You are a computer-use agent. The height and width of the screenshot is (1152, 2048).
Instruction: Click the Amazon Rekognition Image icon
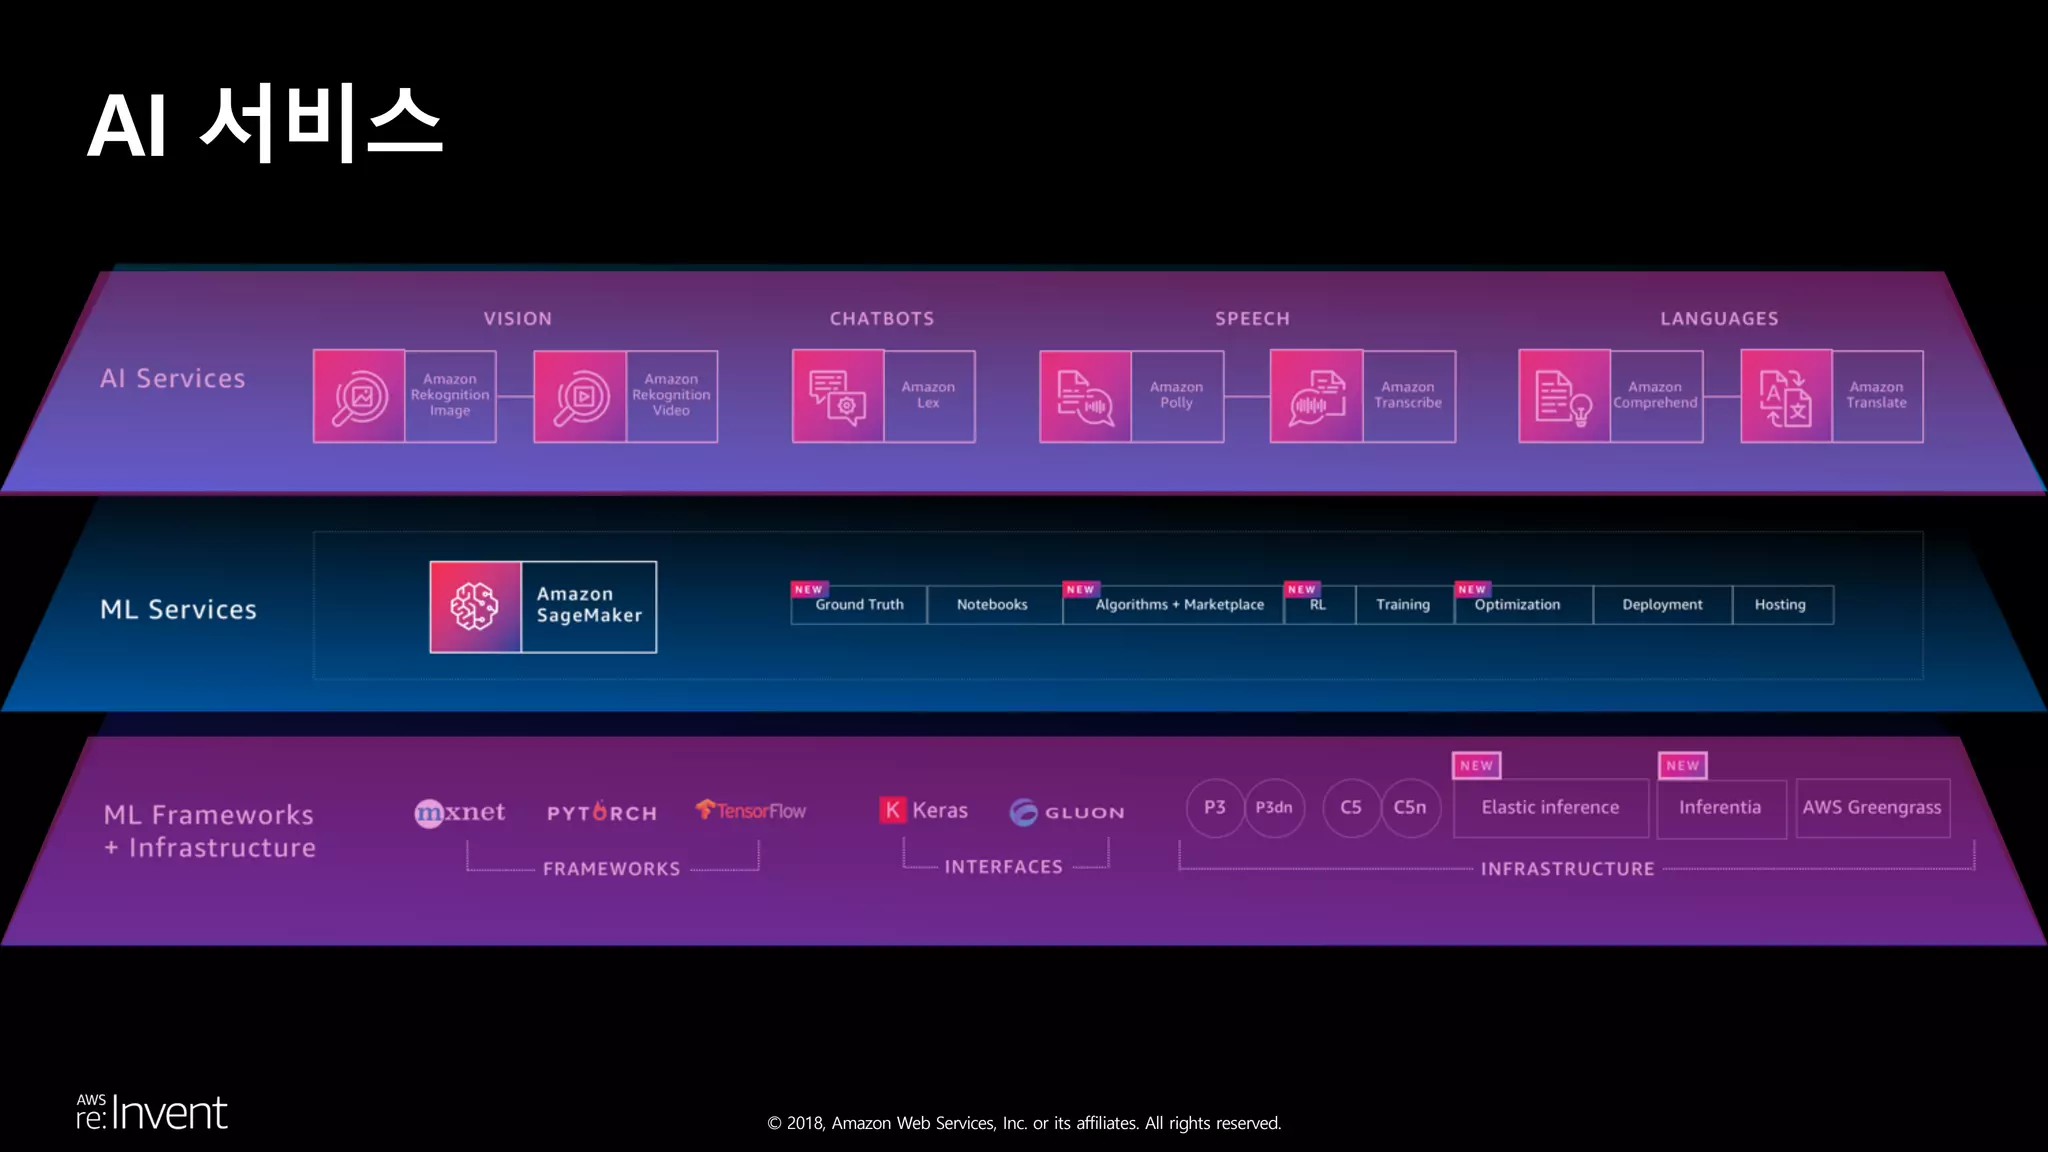[359, 396]
